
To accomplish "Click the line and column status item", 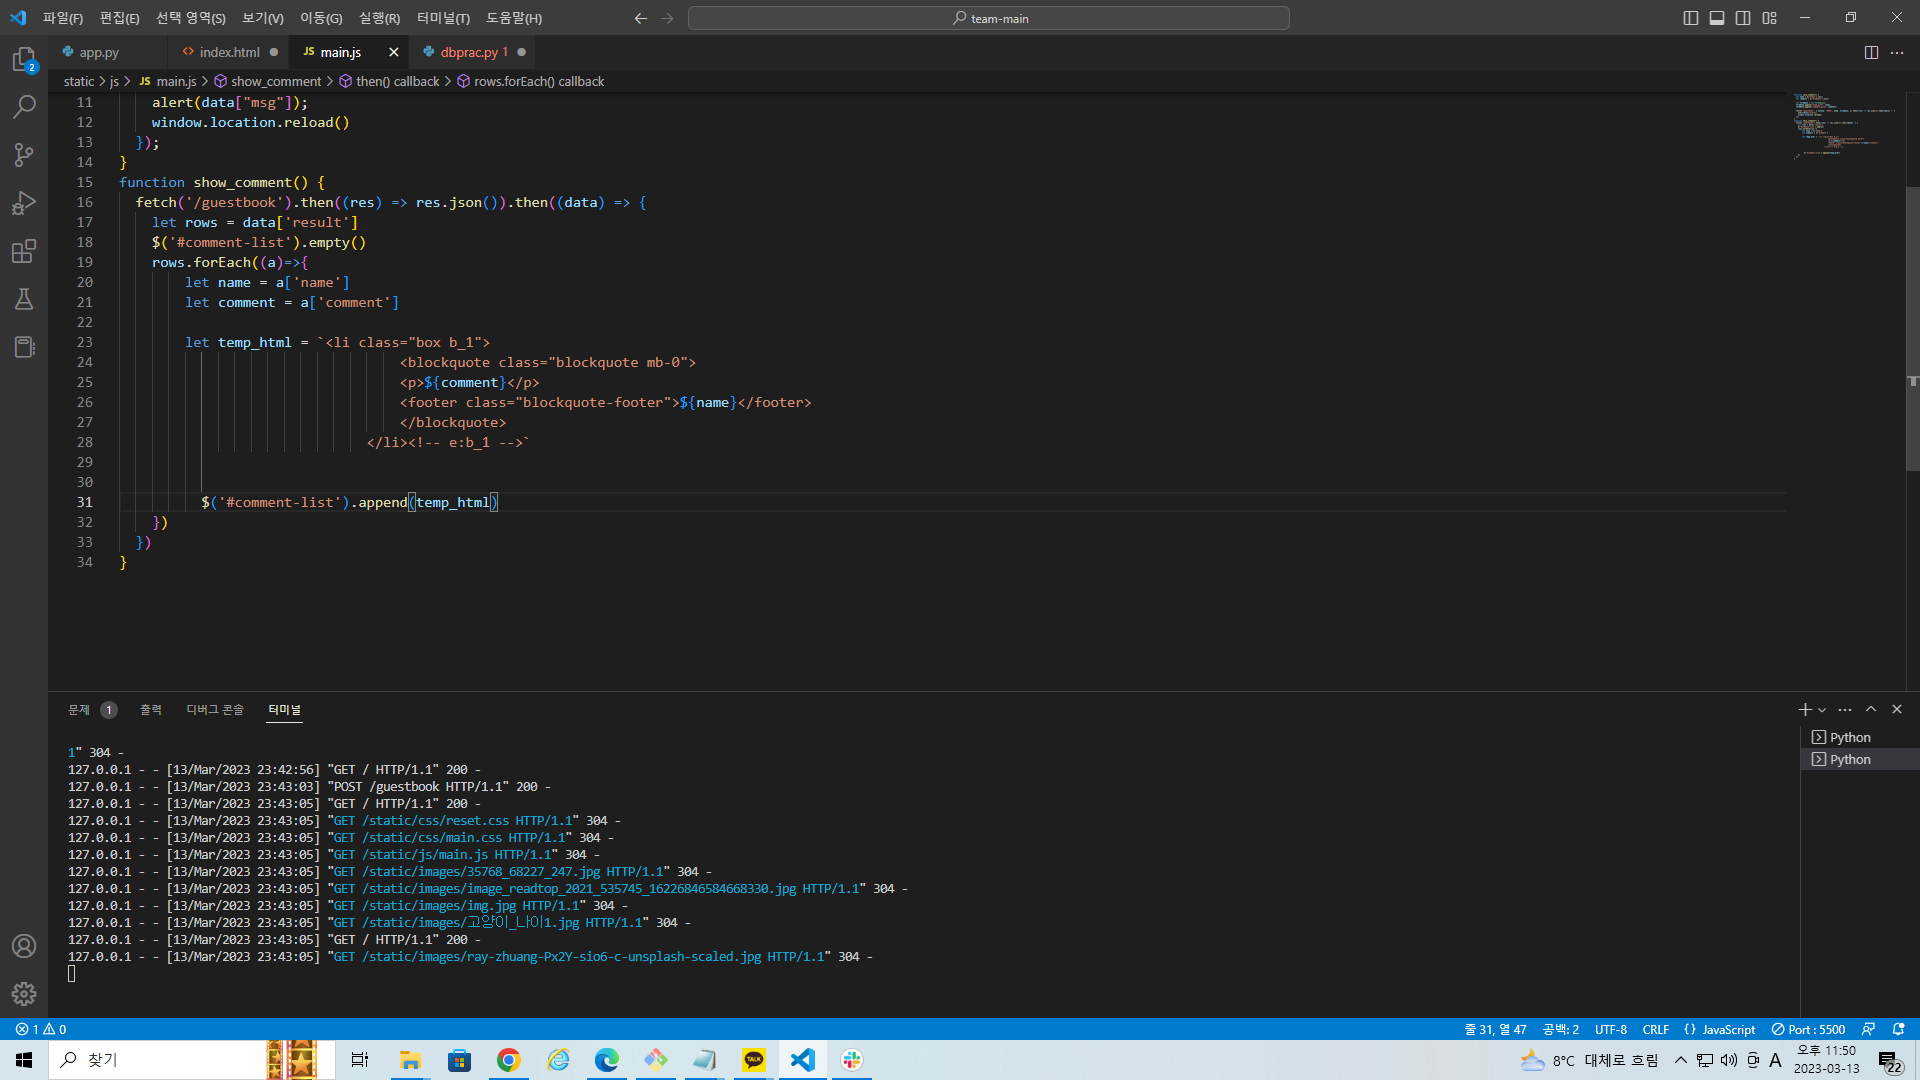I will [1495, 1029].
